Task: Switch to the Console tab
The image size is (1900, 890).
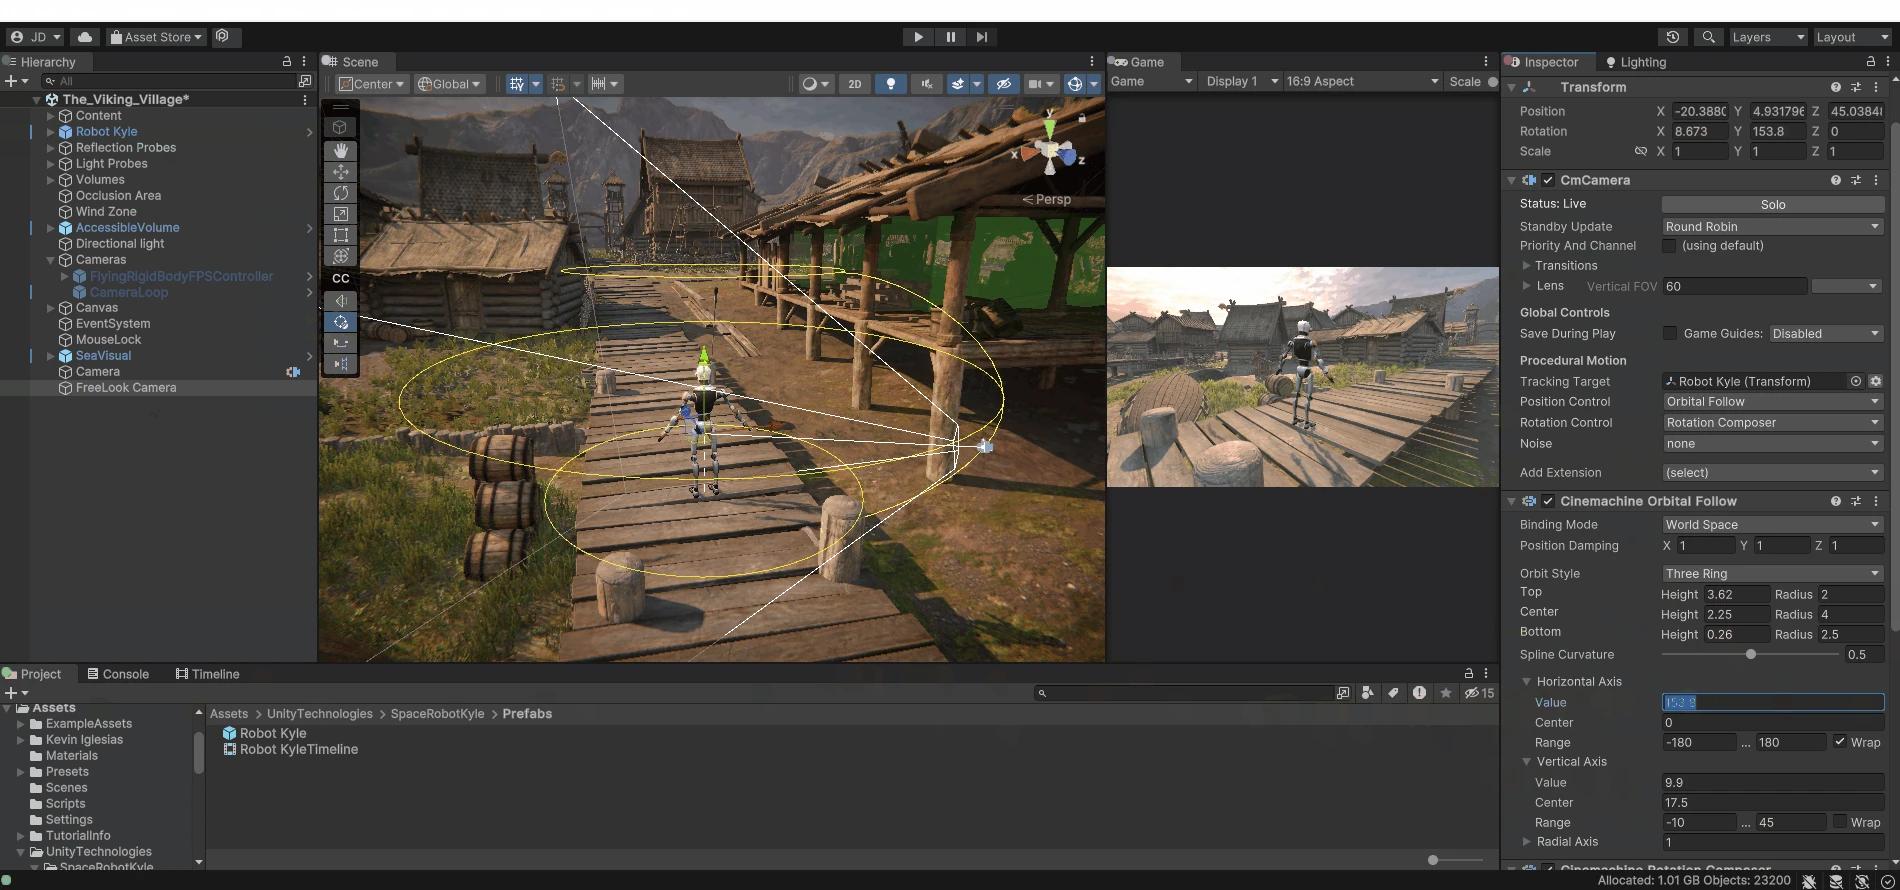Action: tap(118, 674)
